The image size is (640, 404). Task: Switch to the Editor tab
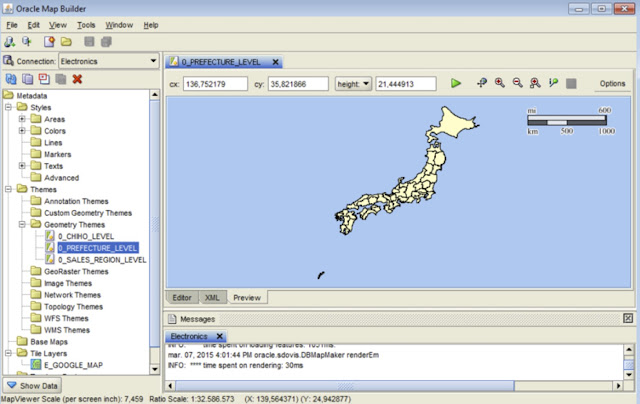[x=182, y=298]
